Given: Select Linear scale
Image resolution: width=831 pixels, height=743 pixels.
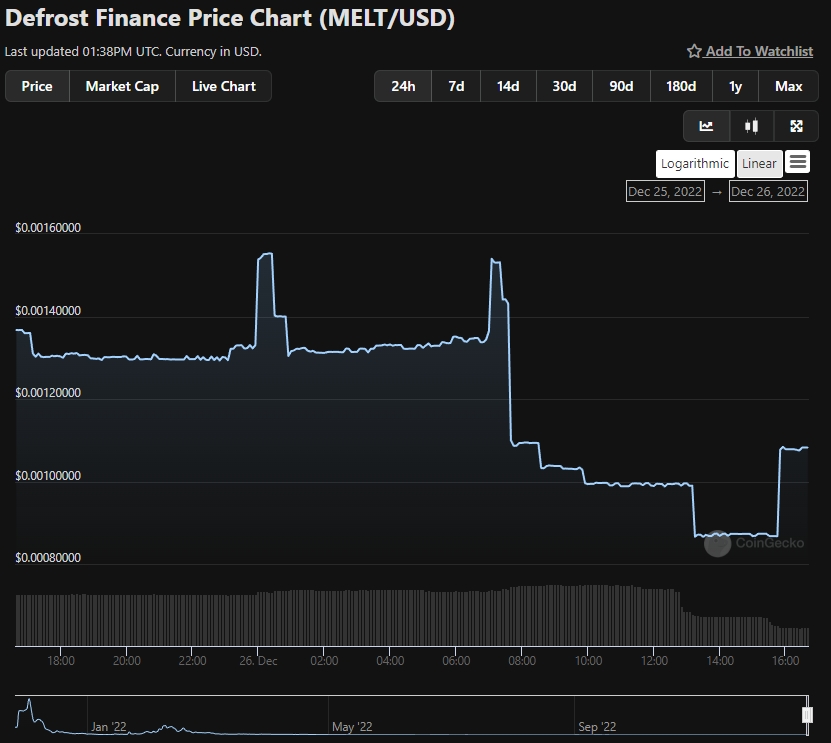Looking at the screenshot, I should coord(759,164).
